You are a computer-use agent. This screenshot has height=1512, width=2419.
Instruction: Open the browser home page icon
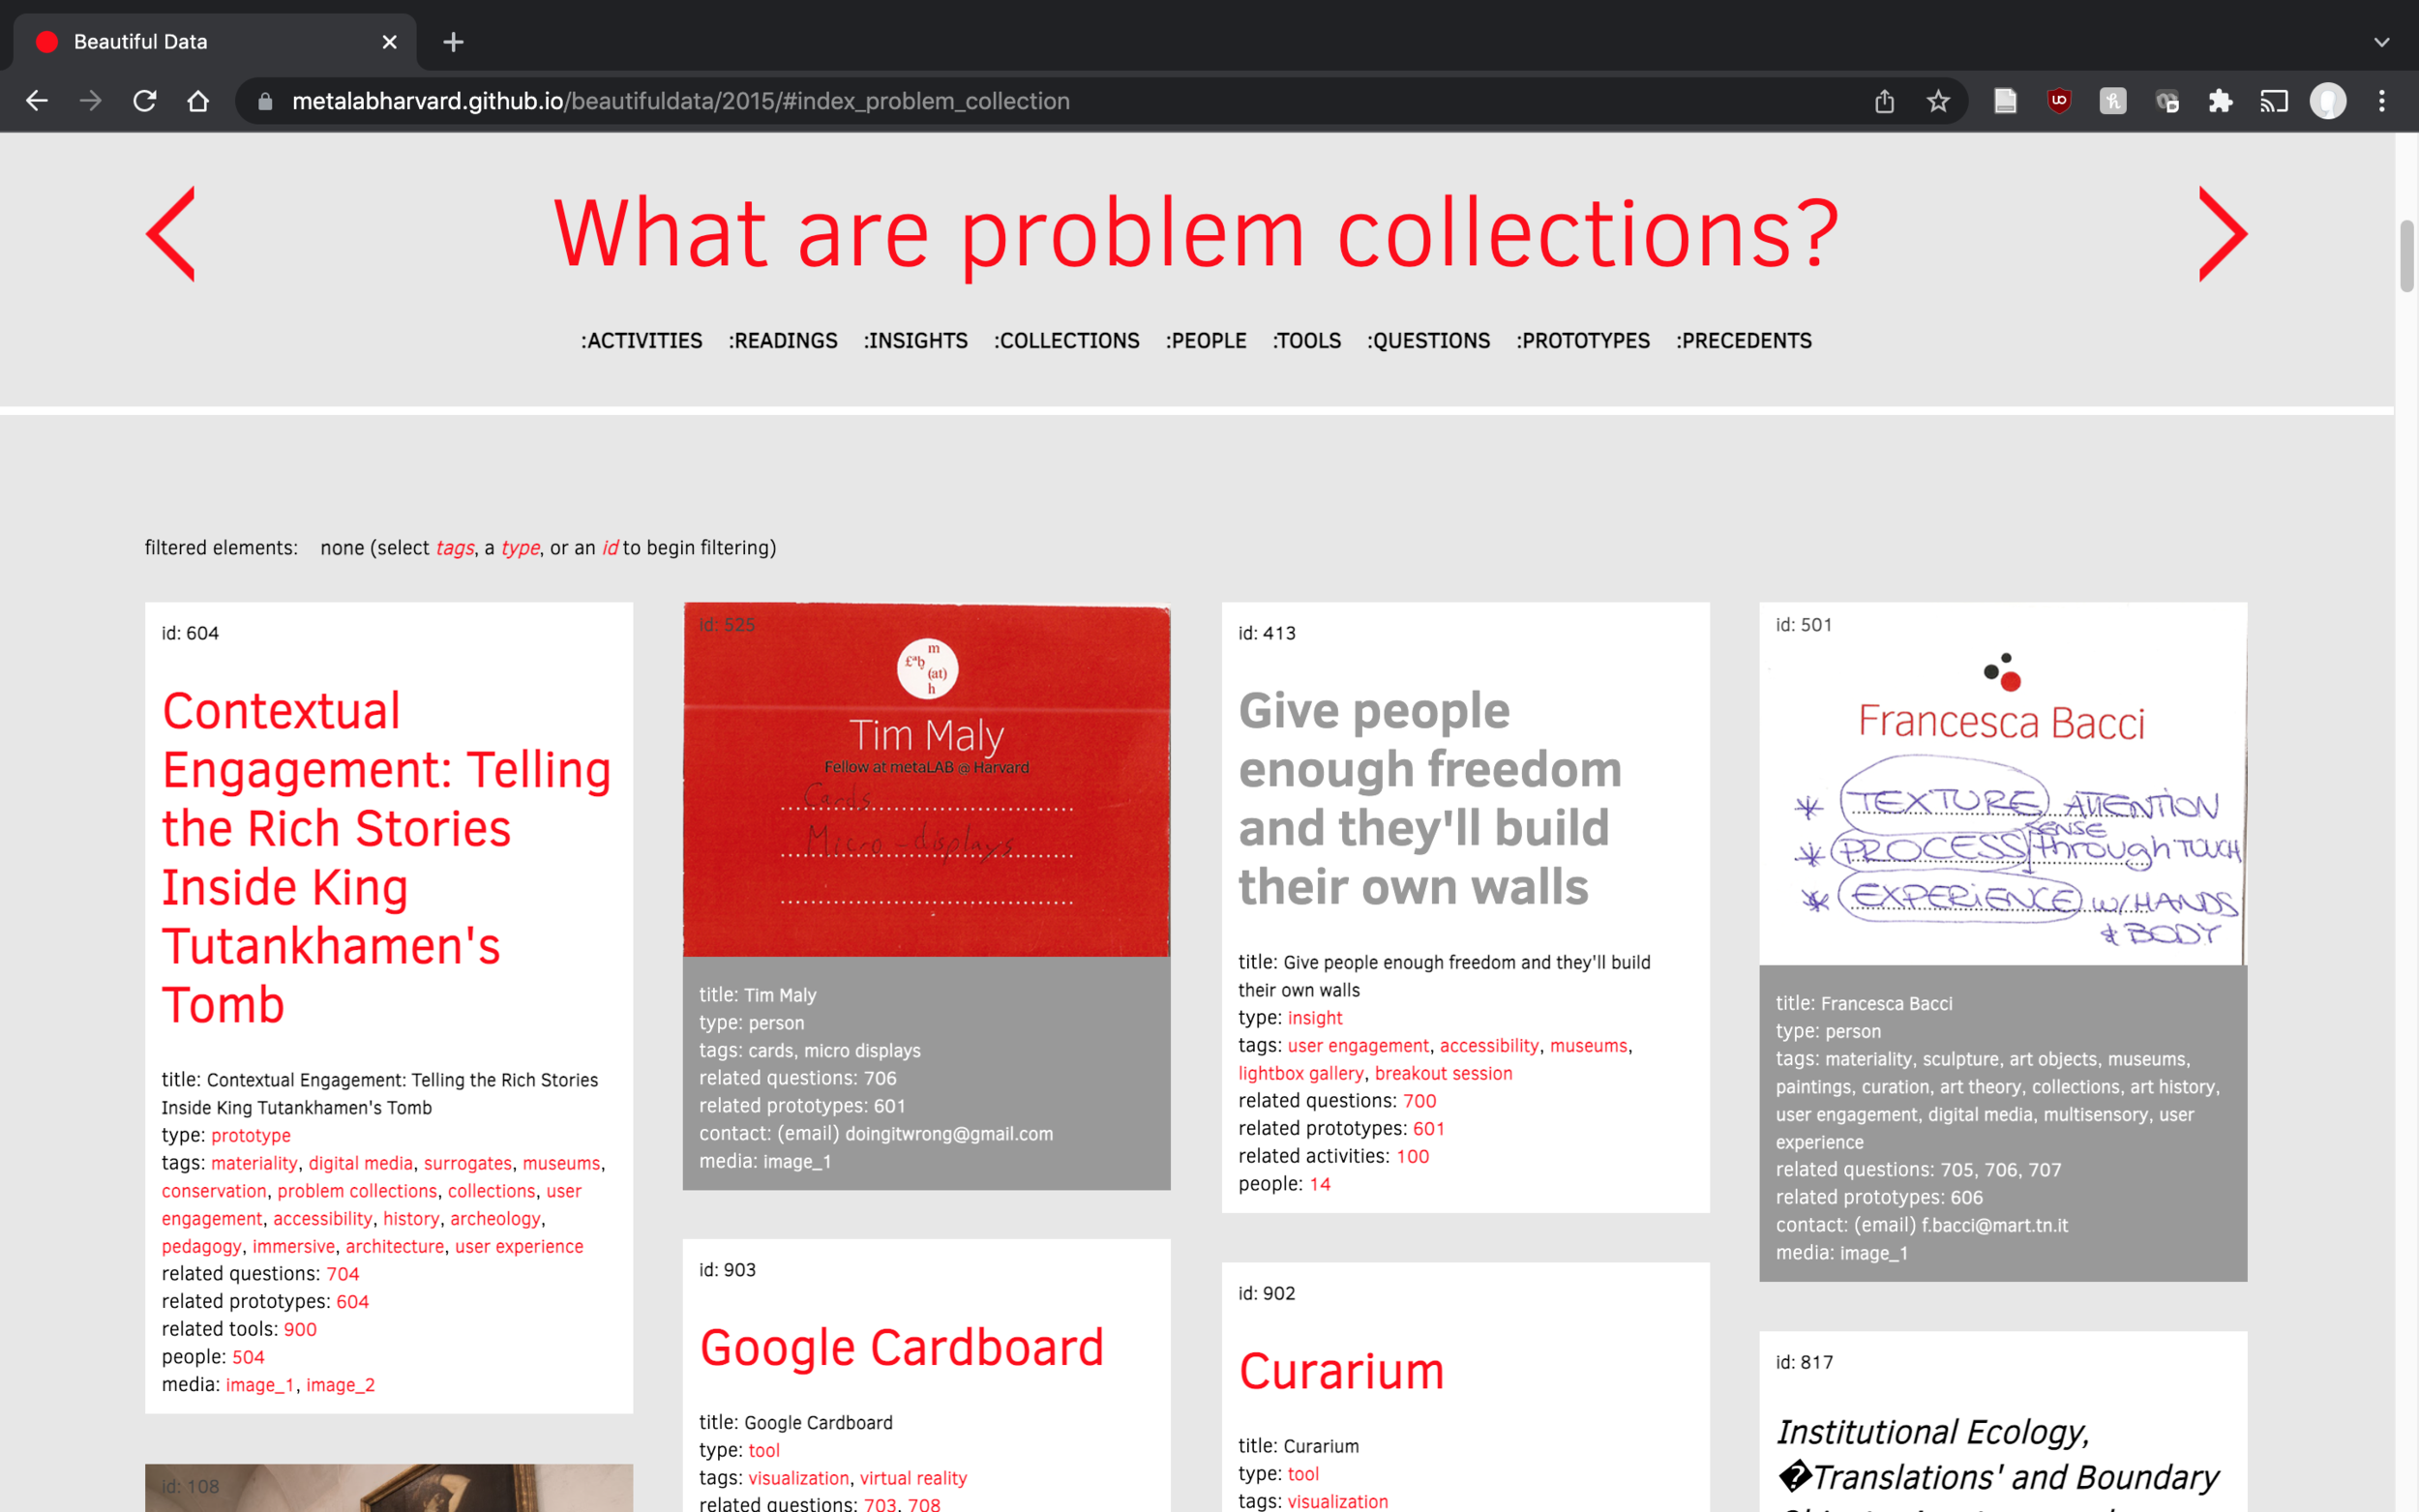coord(198,101)
